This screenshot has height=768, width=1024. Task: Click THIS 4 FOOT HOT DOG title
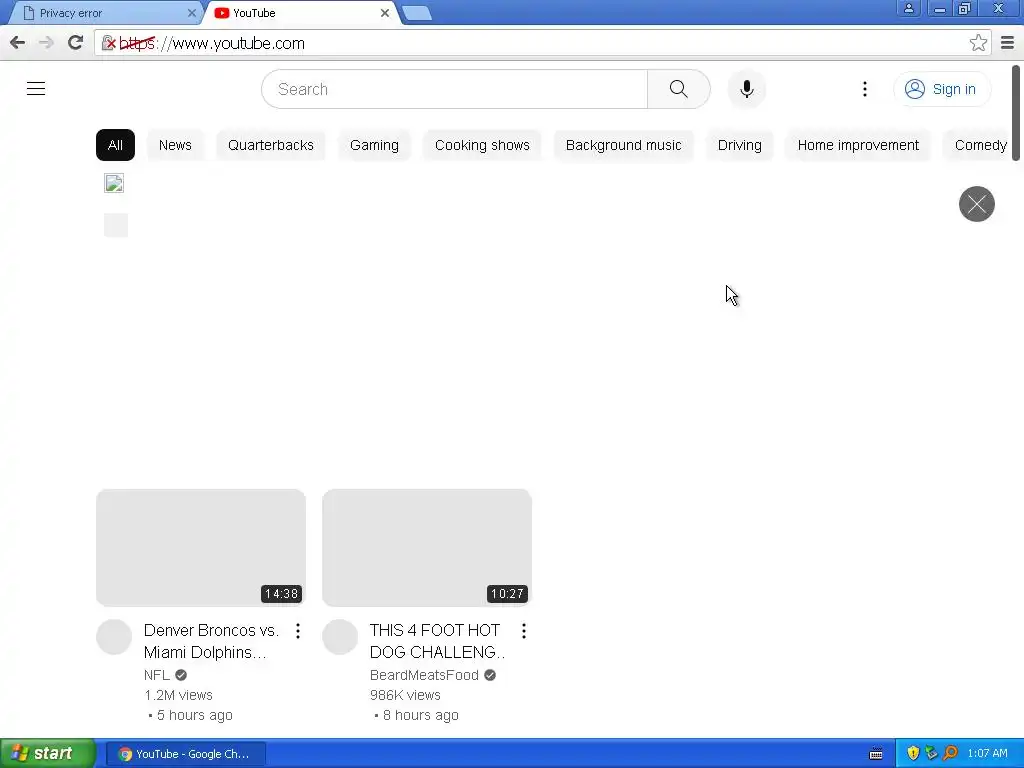[x=437, y=641]
